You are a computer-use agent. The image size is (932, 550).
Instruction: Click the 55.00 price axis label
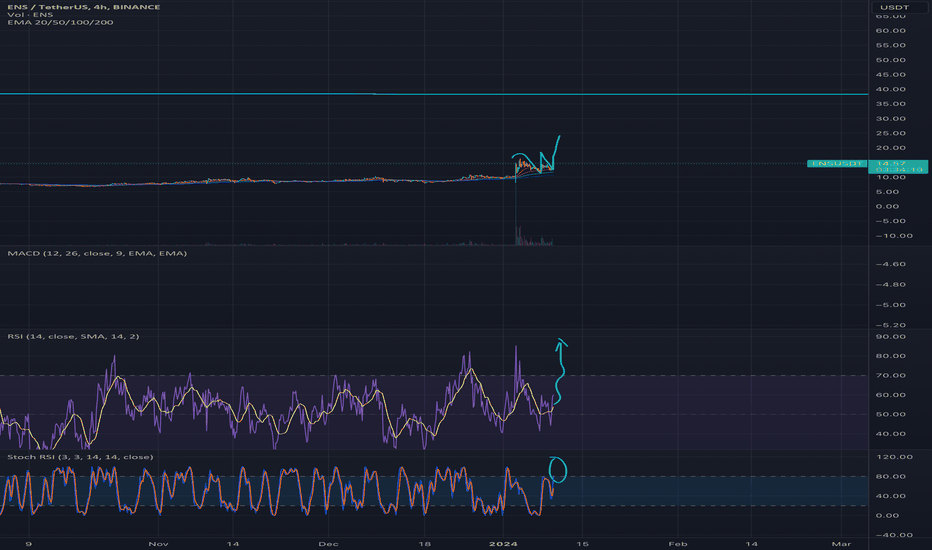coord(890,45)
